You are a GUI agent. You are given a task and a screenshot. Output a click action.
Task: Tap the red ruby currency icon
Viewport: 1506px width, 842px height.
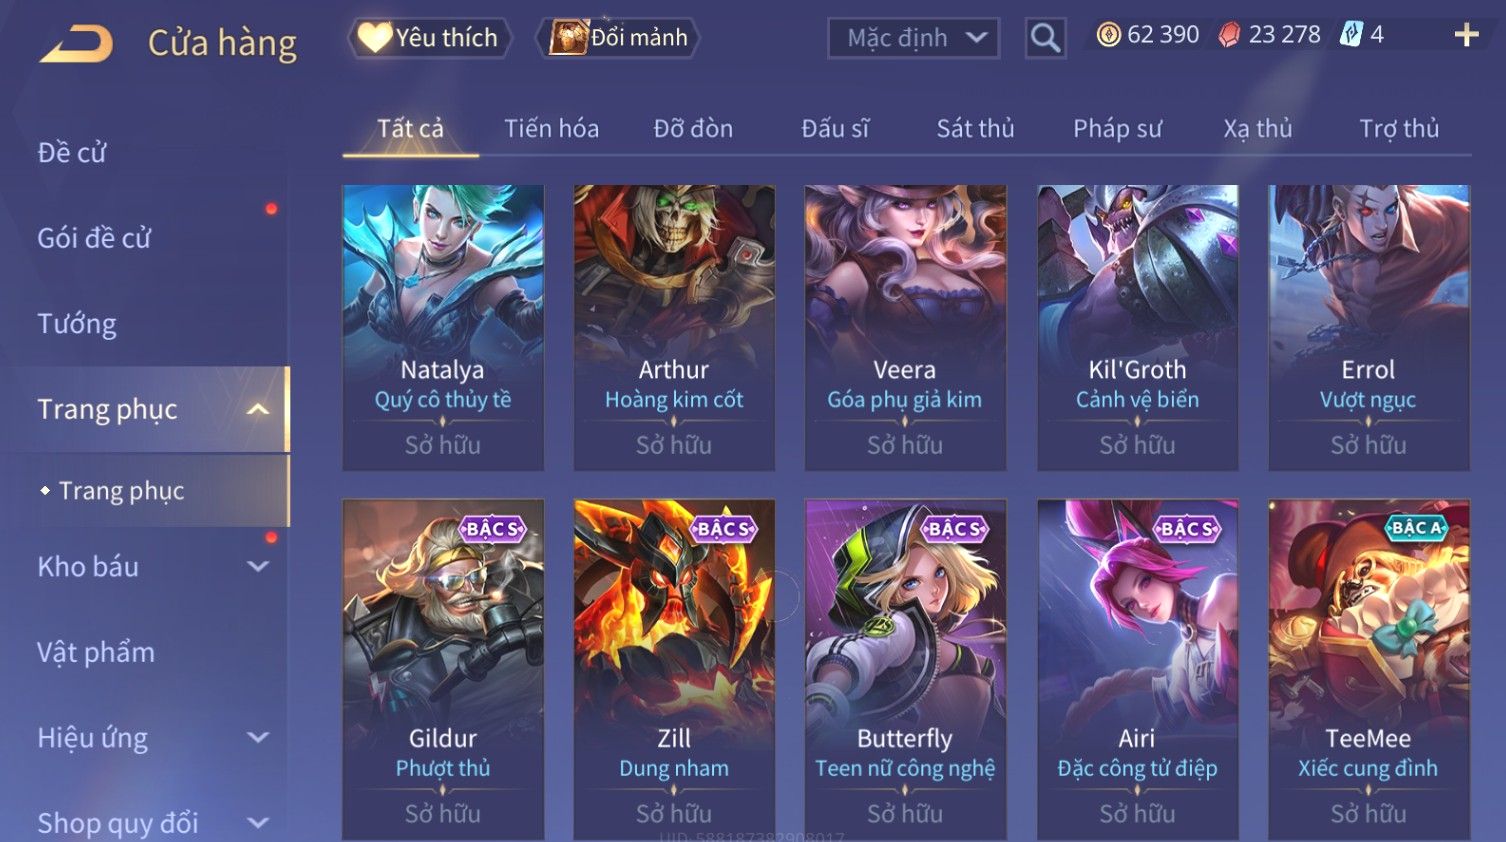[x=1229, y=35]
